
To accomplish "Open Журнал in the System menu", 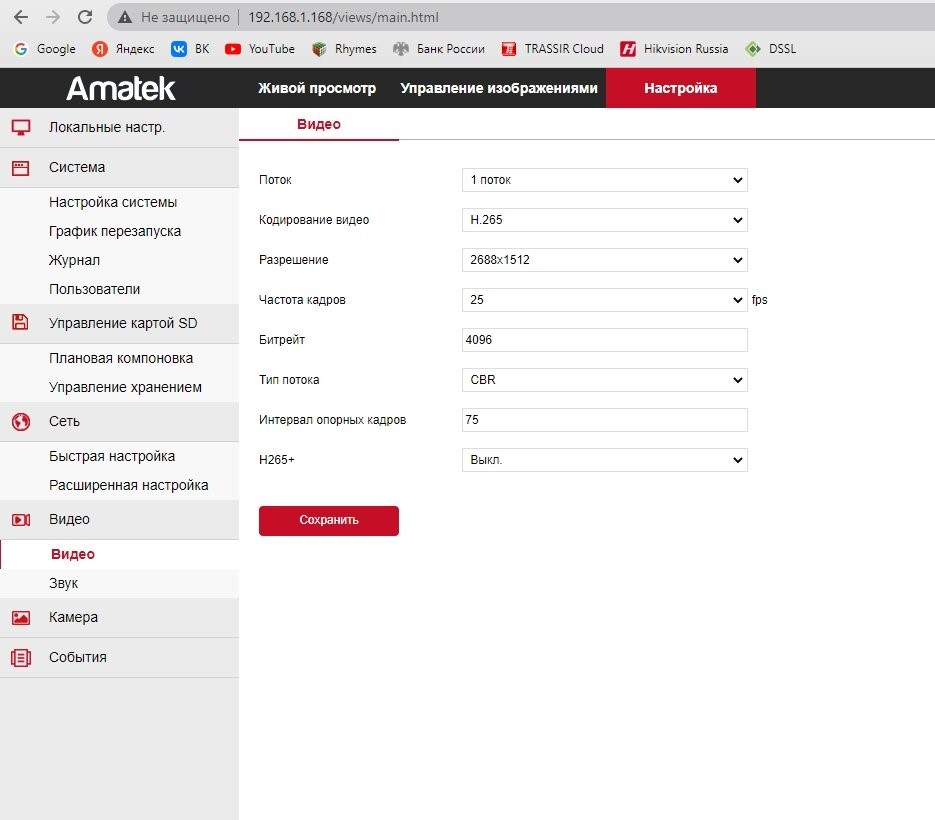I will point(74,260).
